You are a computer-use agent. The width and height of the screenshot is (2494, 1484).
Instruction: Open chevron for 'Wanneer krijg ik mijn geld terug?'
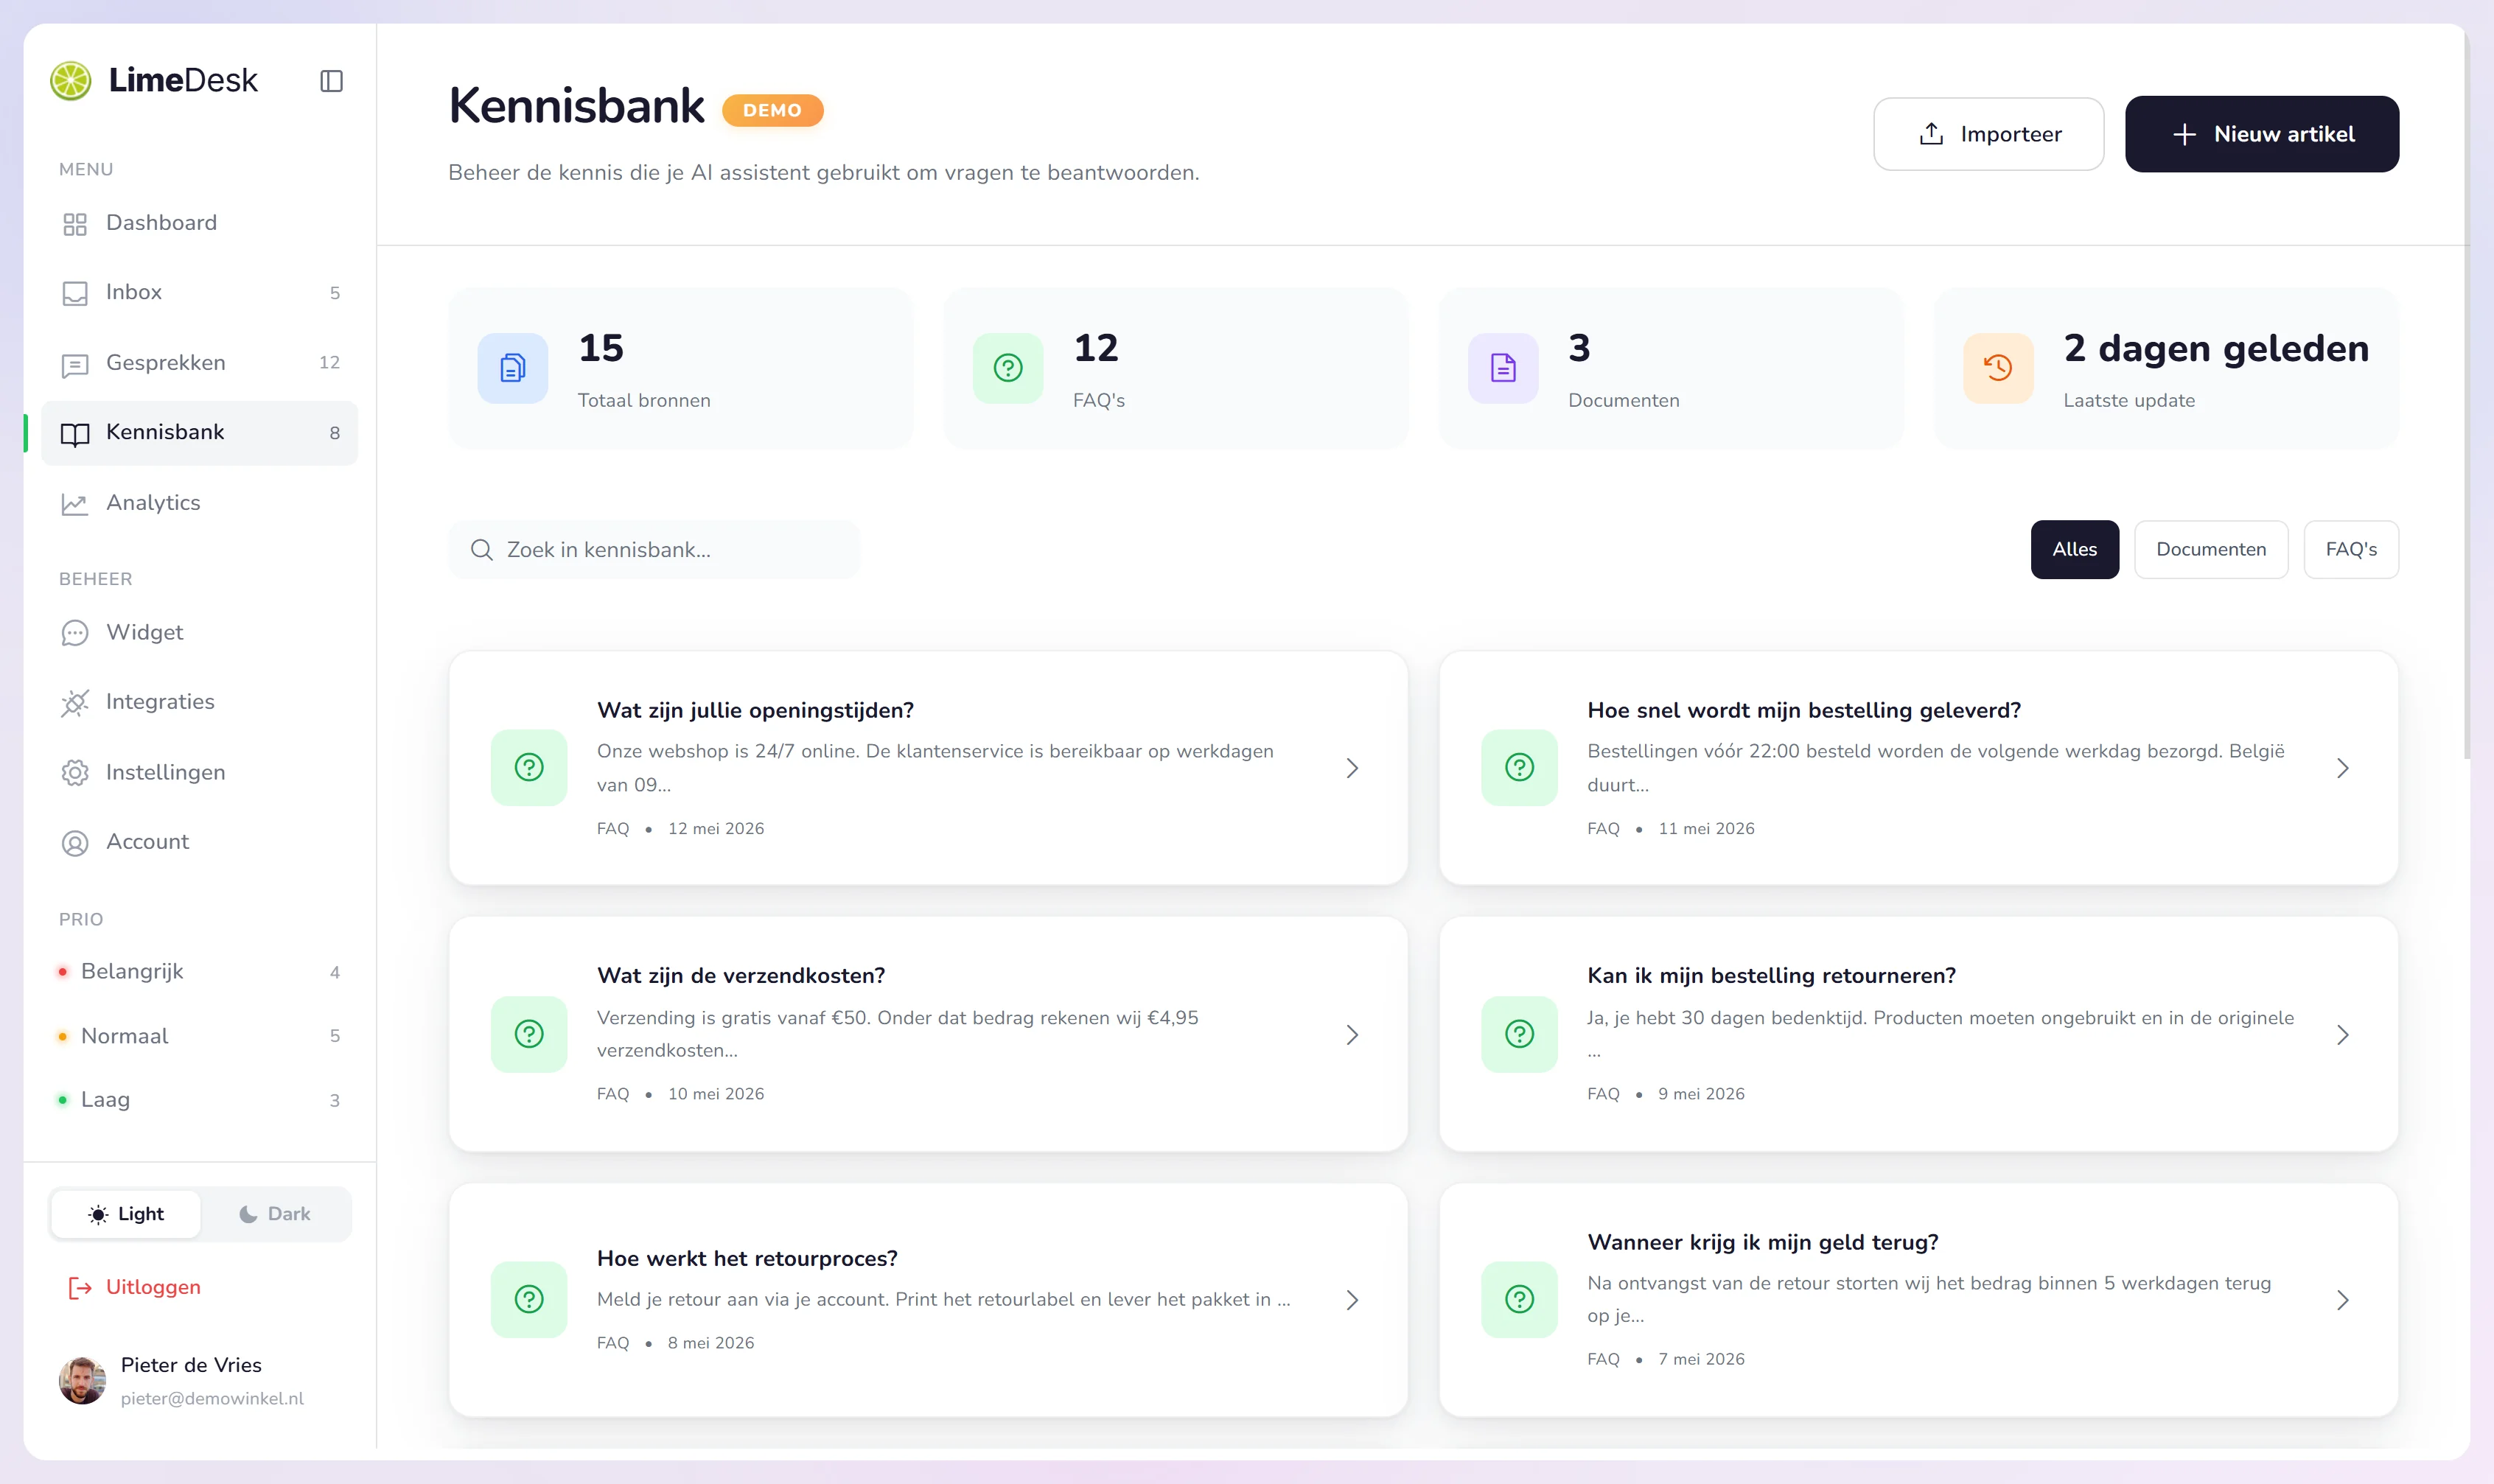tap(2342, 1300)
